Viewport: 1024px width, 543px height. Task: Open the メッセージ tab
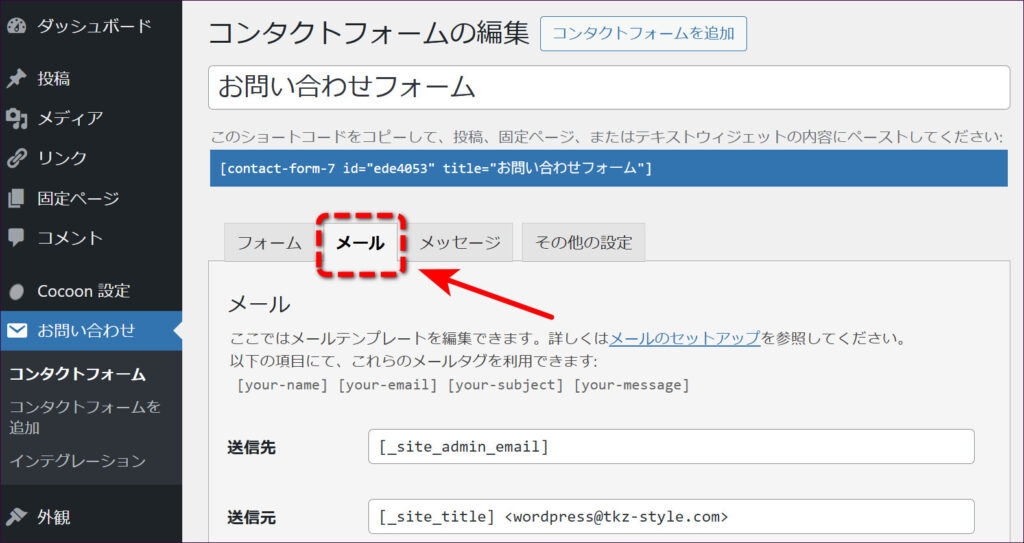(x=460, y=243)
